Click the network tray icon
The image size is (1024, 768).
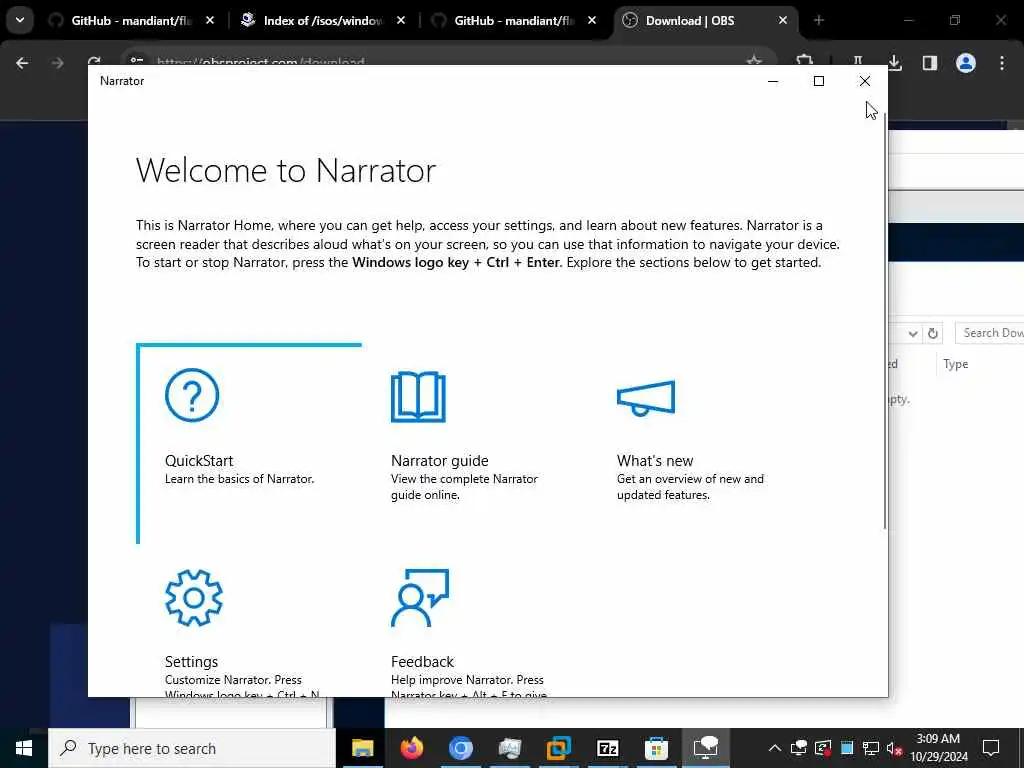coord(871,748)
